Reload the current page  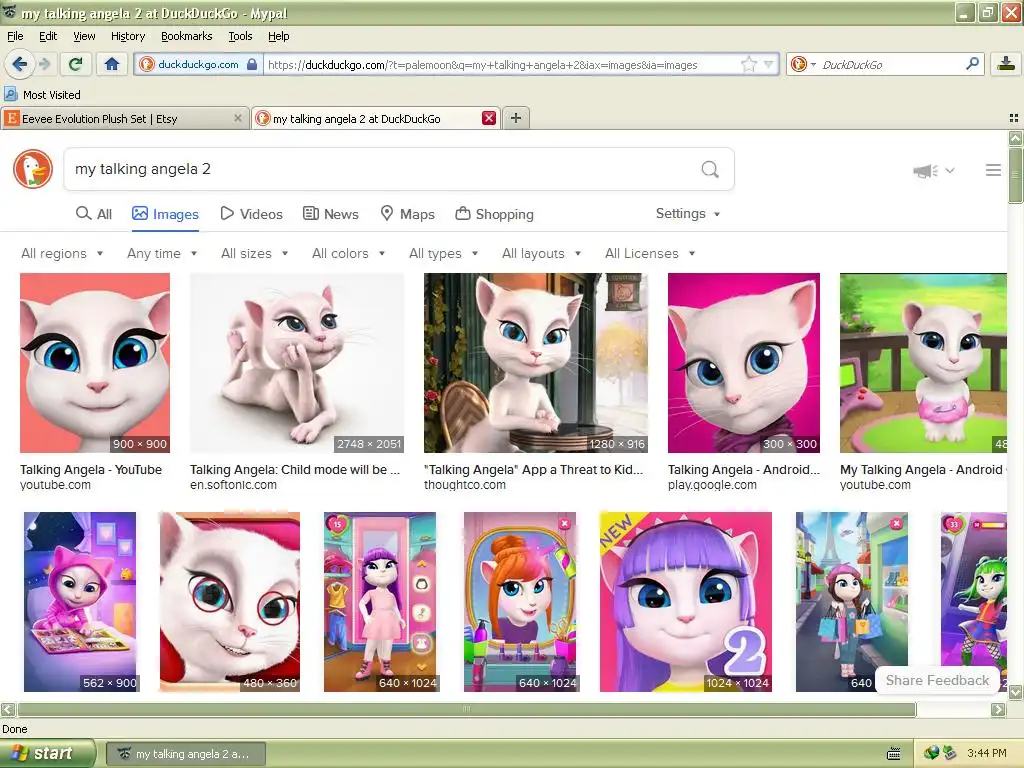tap(75, 64)
